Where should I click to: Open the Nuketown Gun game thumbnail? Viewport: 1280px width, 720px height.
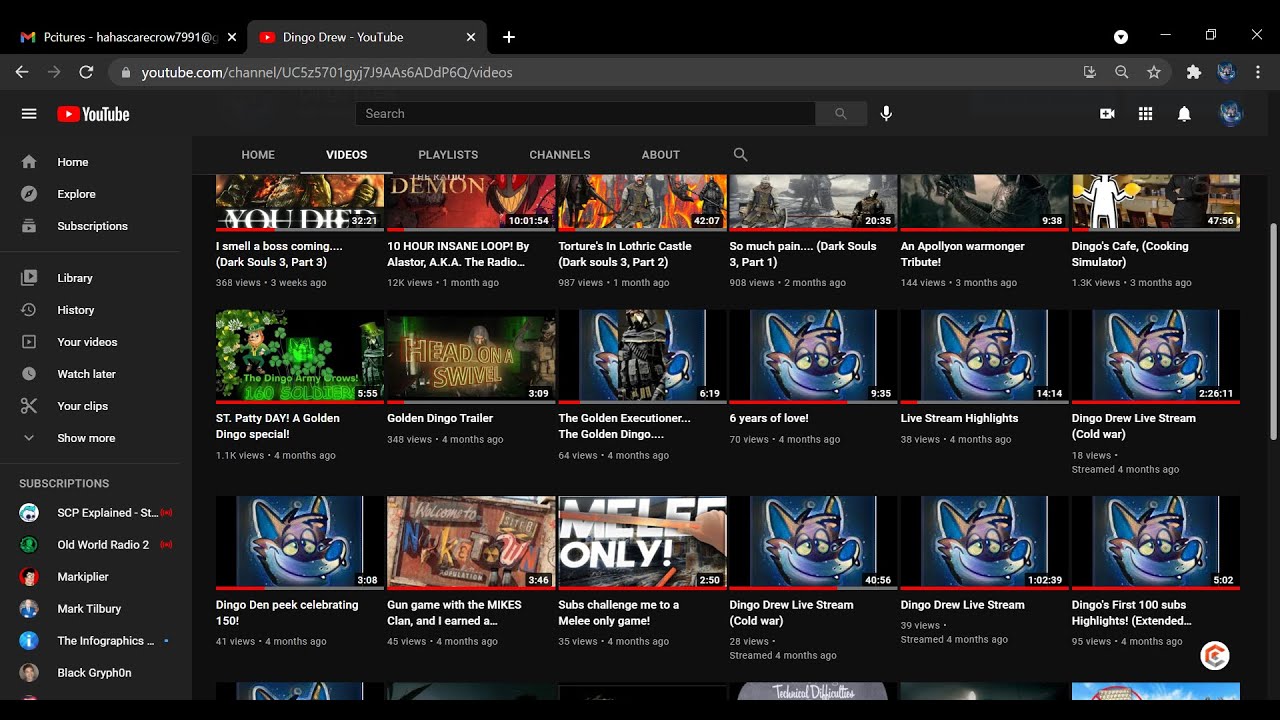471,543
